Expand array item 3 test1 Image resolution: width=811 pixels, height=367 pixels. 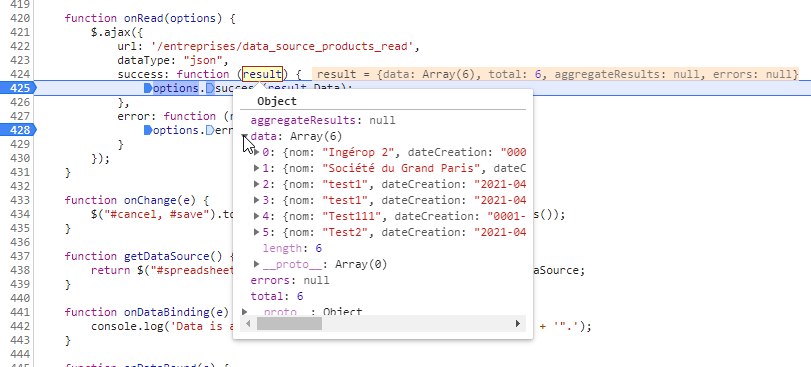coord(257,201)
